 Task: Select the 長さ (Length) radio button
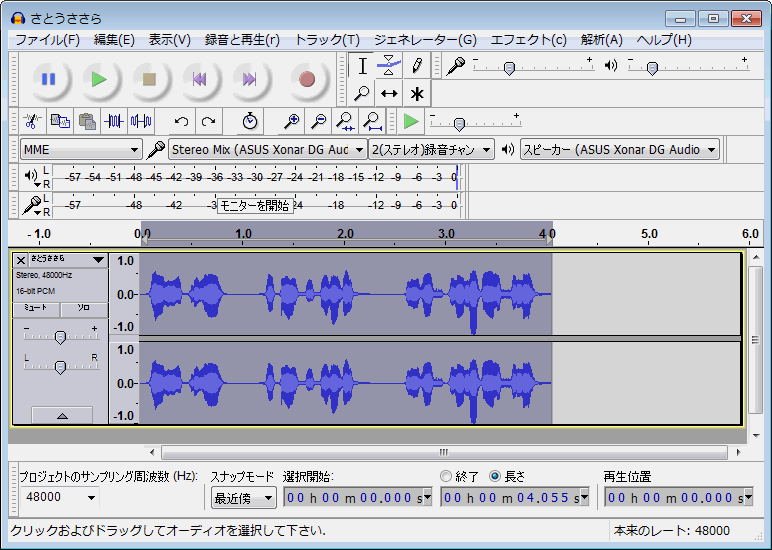(x=495, y=476)
